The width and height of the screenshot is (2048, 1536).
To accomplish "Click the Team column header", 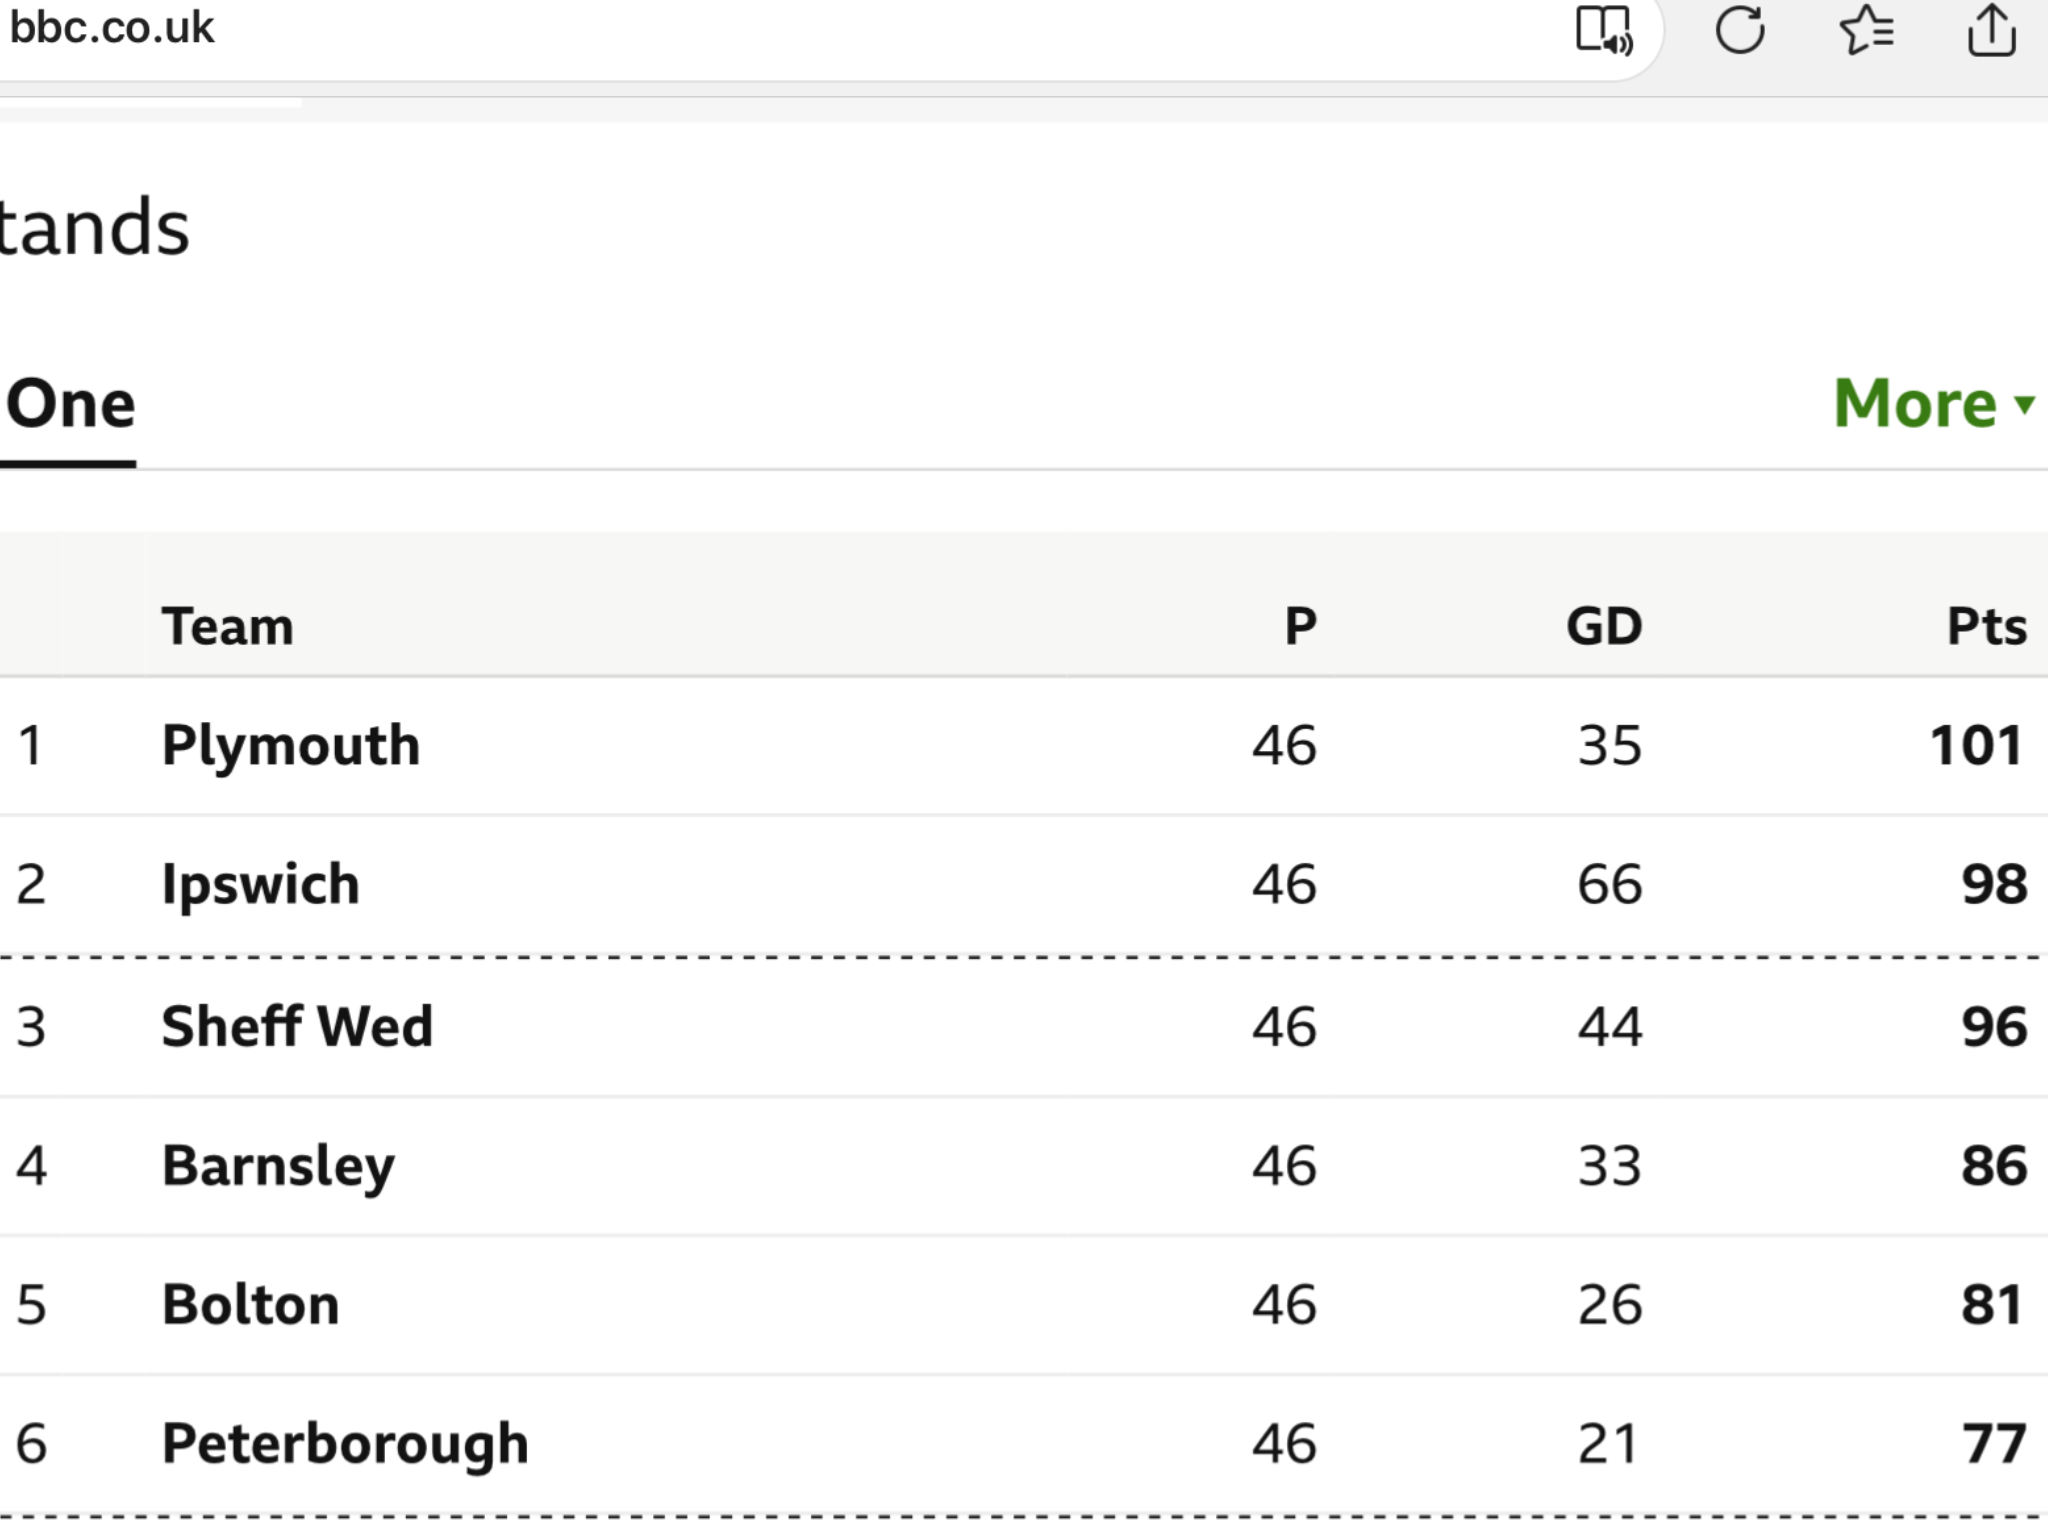I will [228, 627].
